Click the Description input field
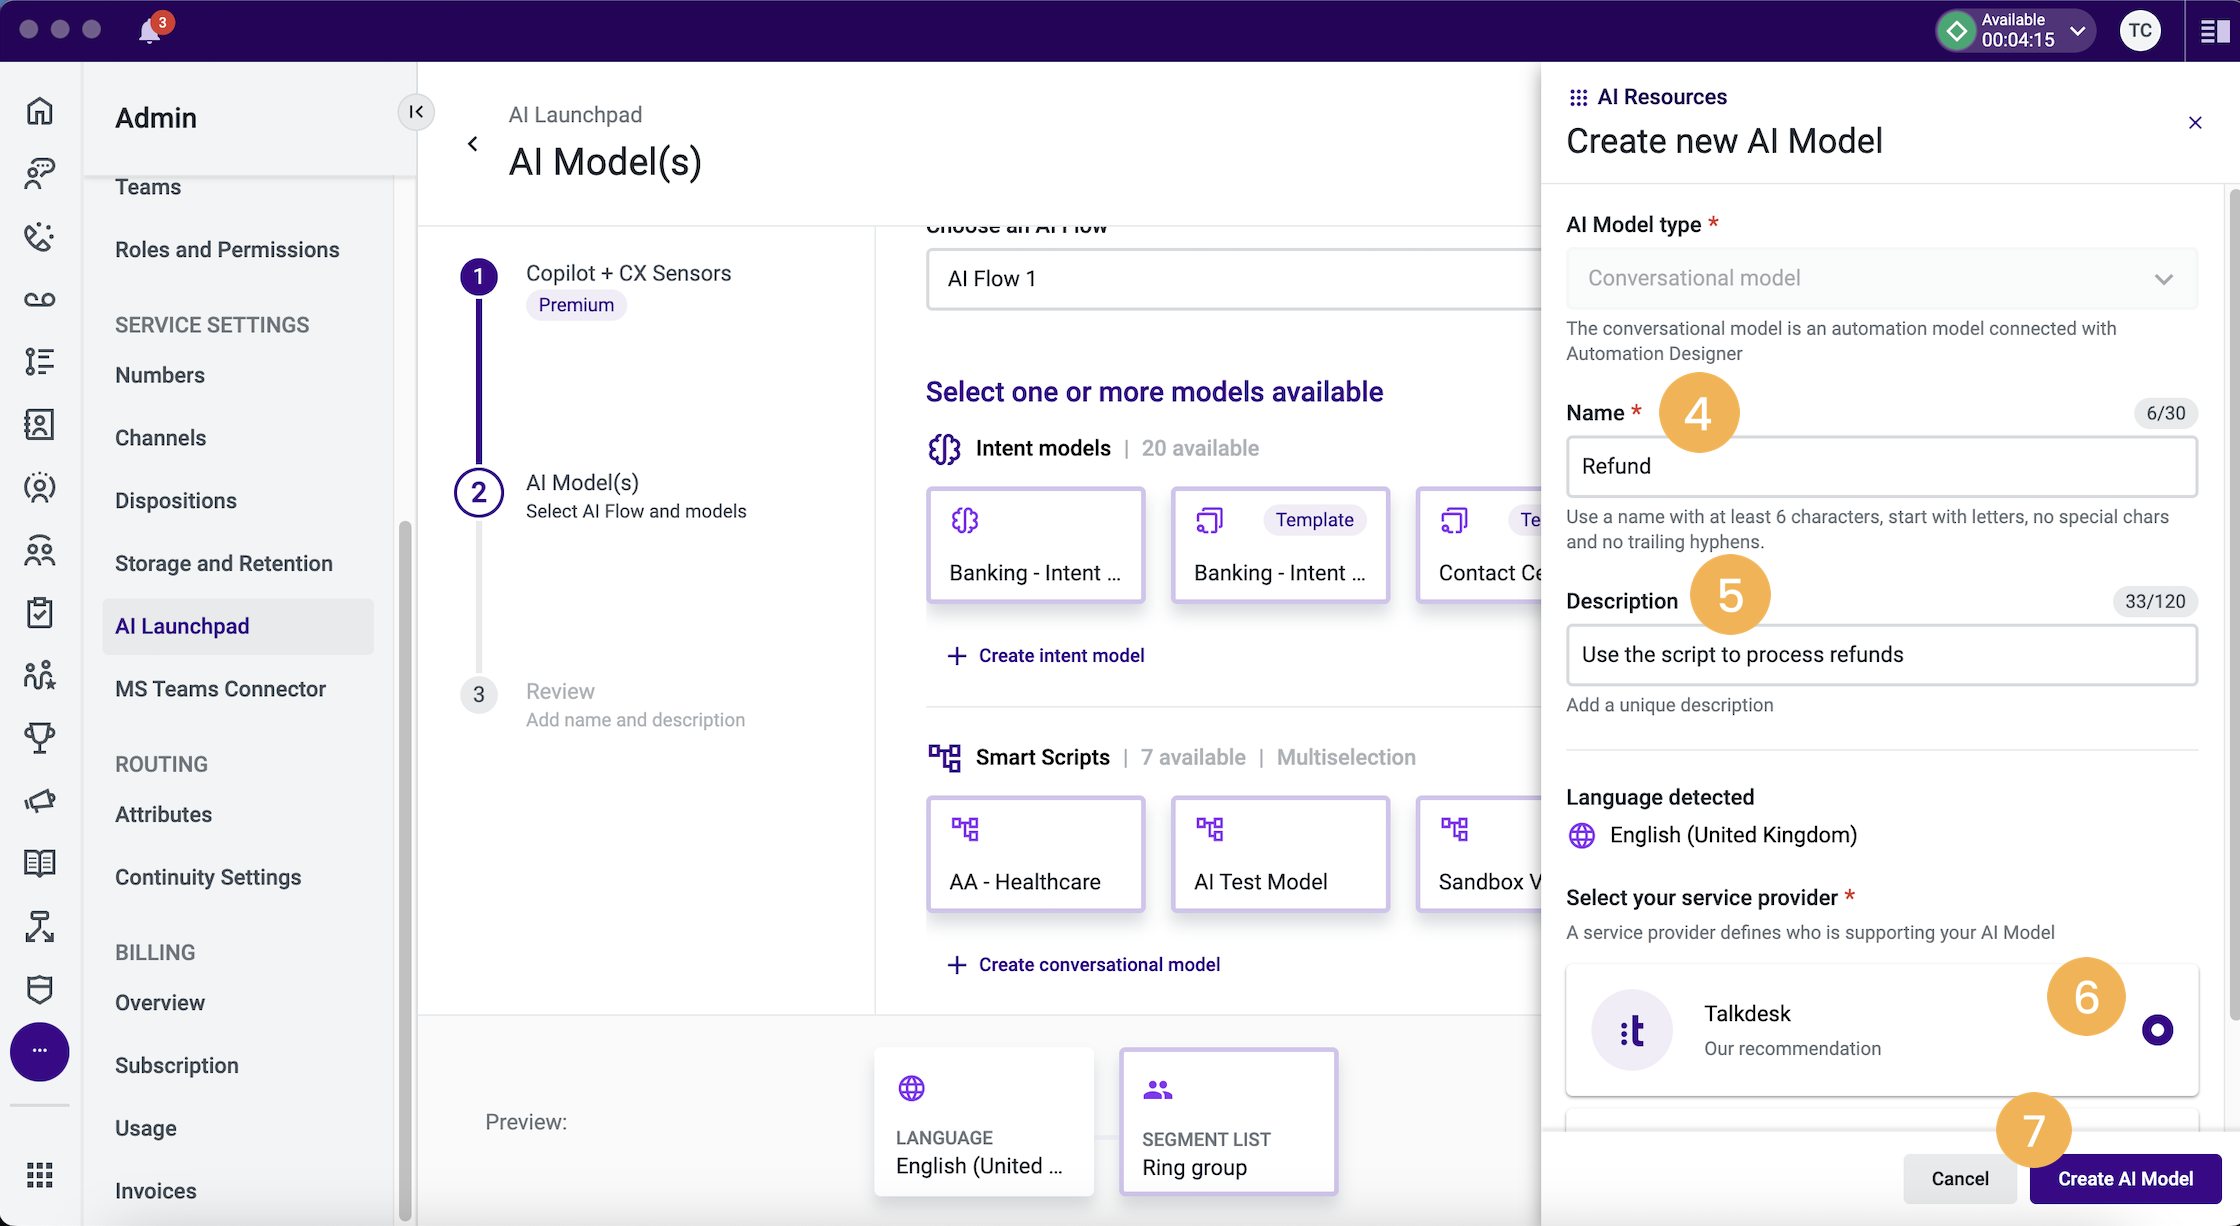The image size is (2240, 1226). 1881,655
